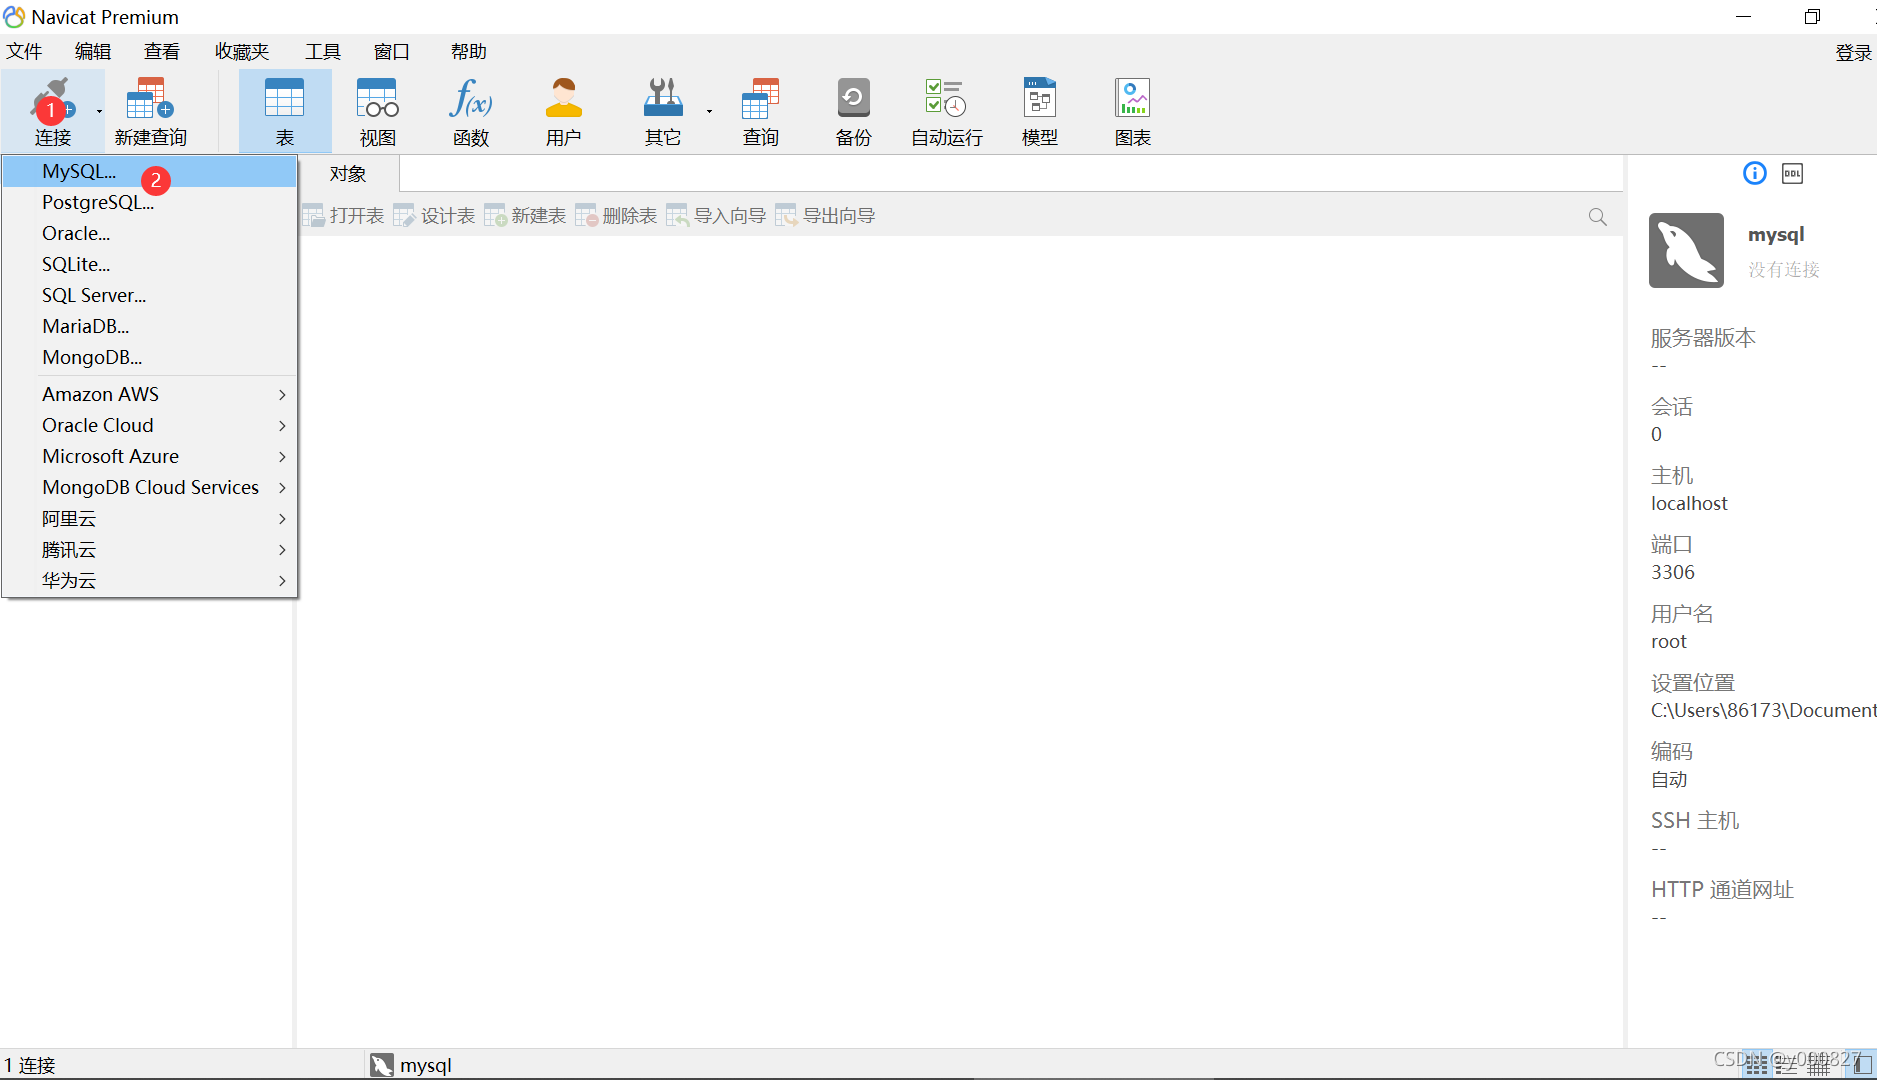
Task: Expand MongoDB Cloud Services submenu
Action: (x=150, y=487)
